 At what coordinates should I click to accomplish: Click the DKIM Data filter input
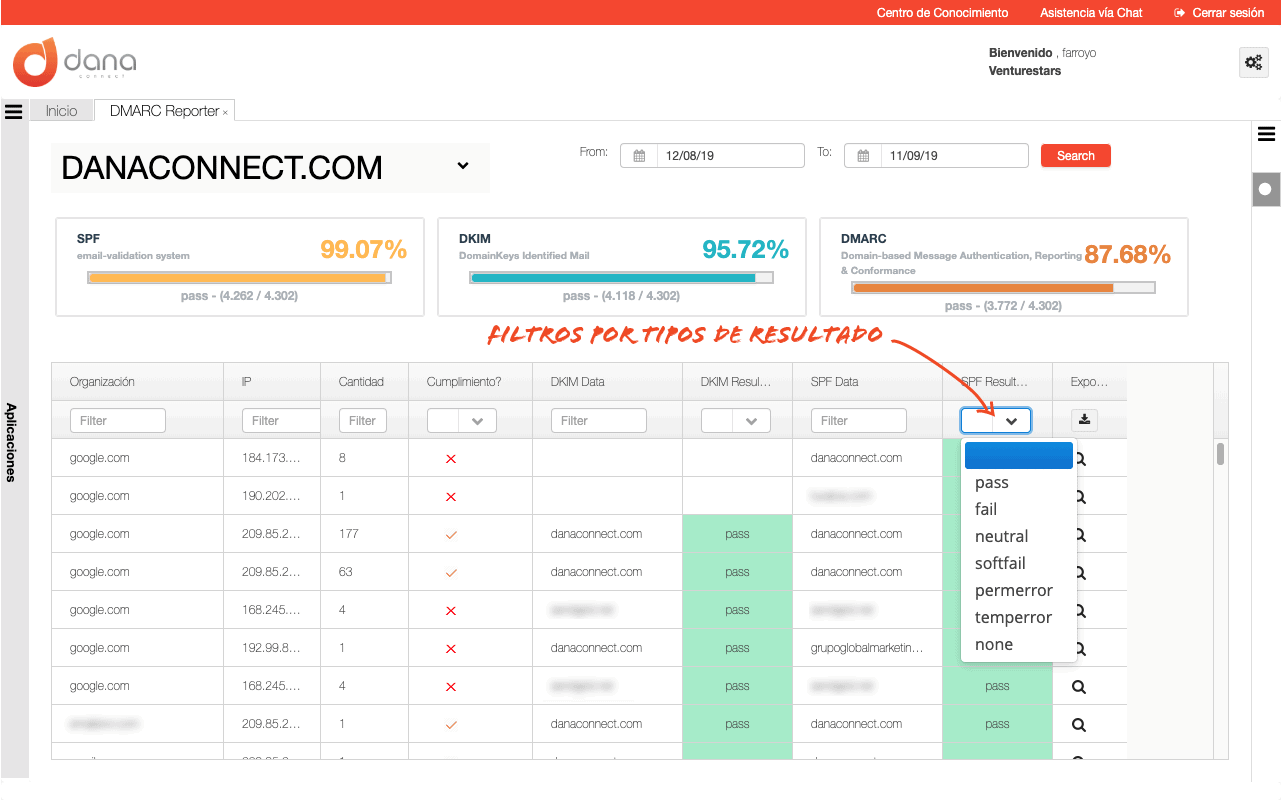tap(599, 421)
